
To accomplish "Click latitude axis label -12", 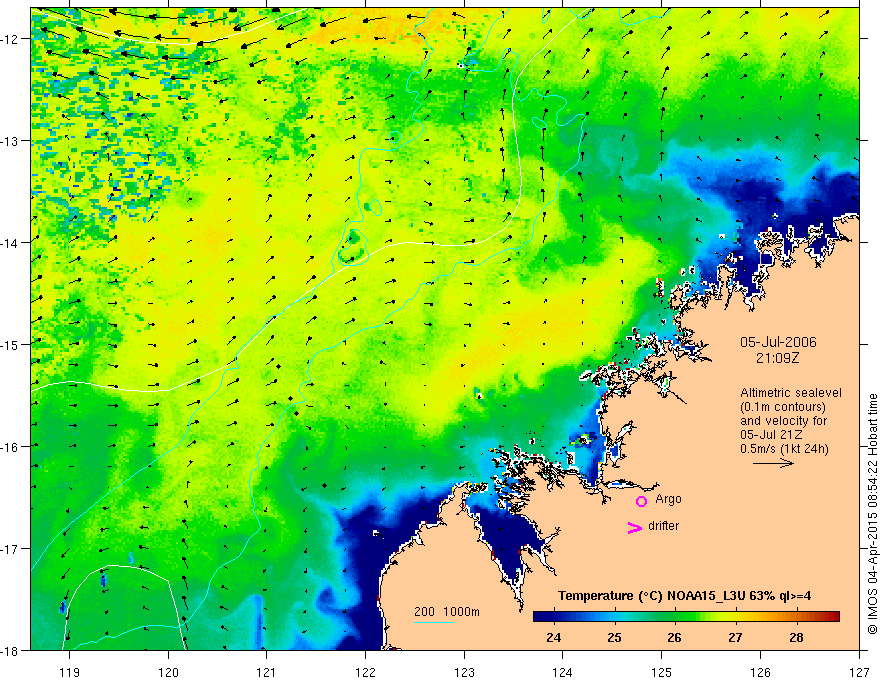I will [11, 39].
